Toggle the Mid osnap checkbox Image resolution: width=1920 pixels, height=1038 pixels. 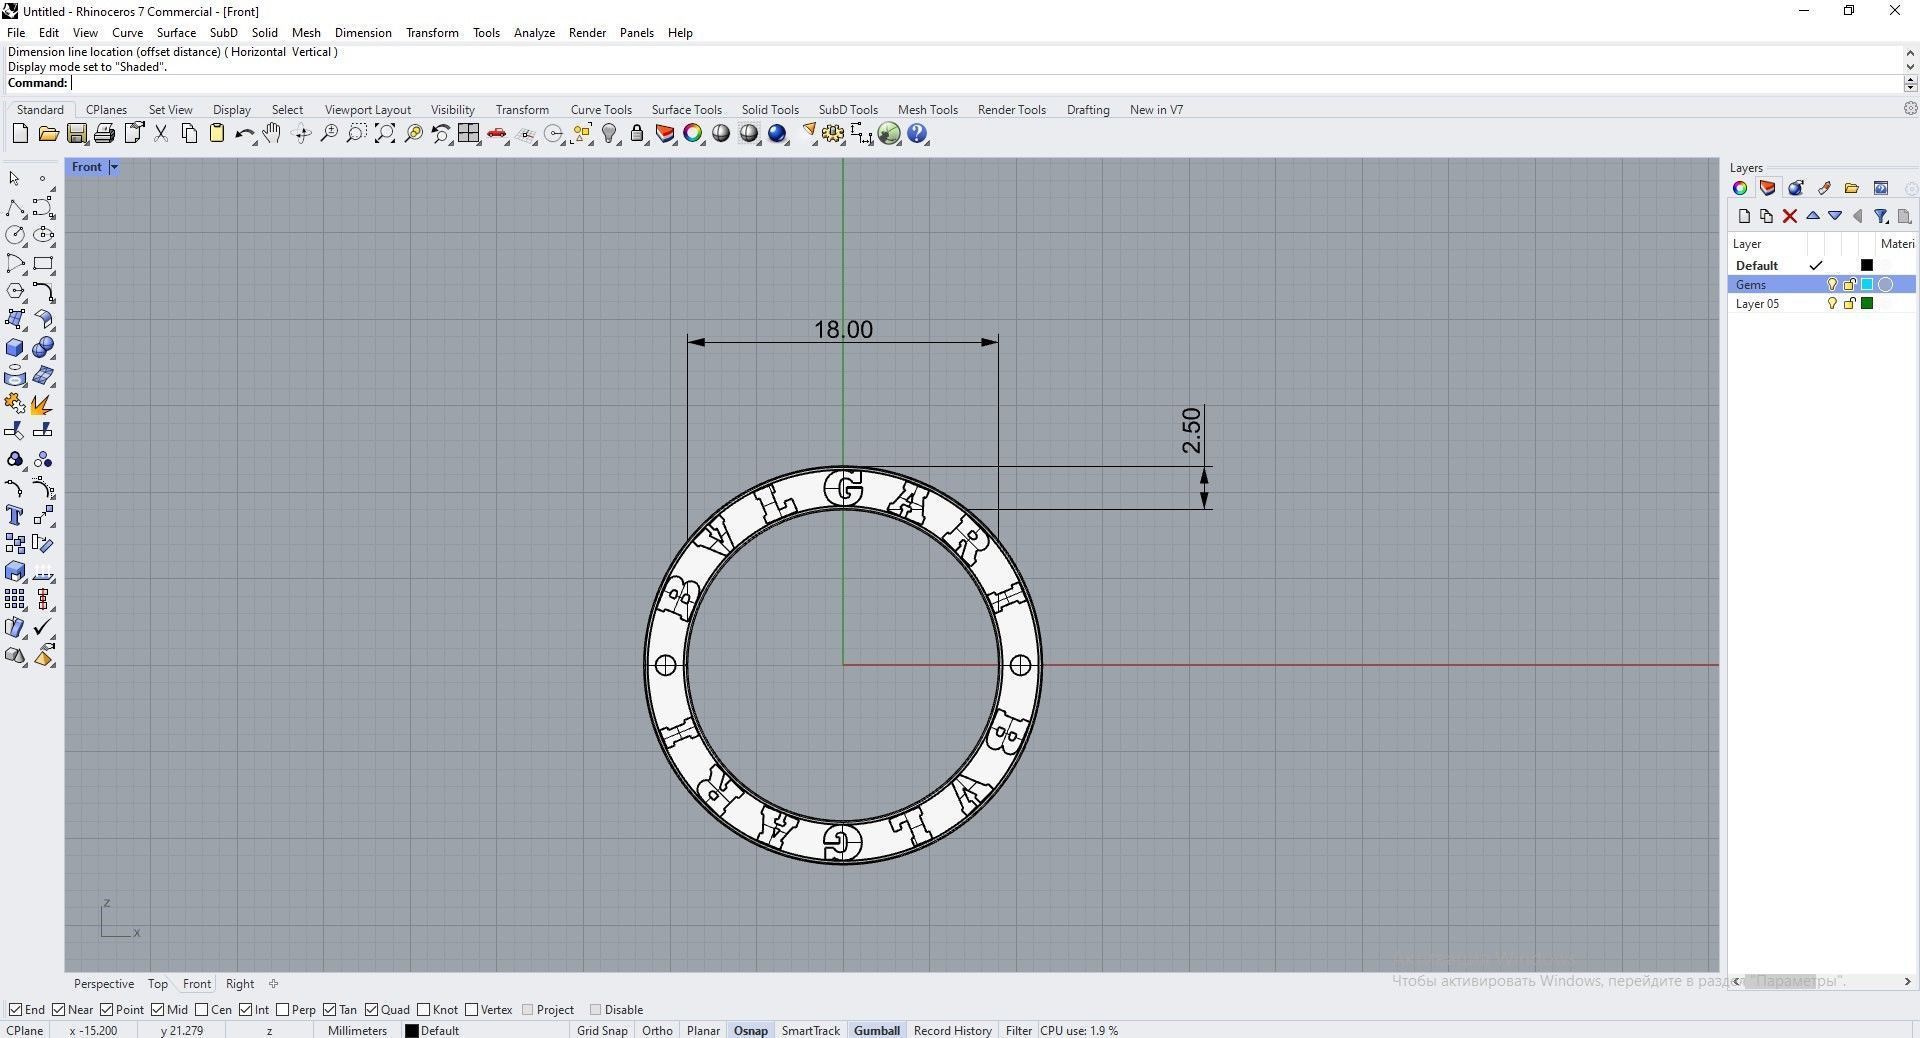[157, 1010]
